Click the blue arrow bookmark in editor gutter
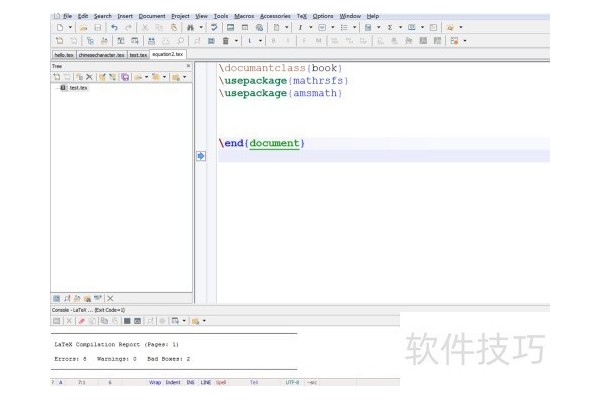This screenshot has height=400, width=600. click(x=200, y=156)
